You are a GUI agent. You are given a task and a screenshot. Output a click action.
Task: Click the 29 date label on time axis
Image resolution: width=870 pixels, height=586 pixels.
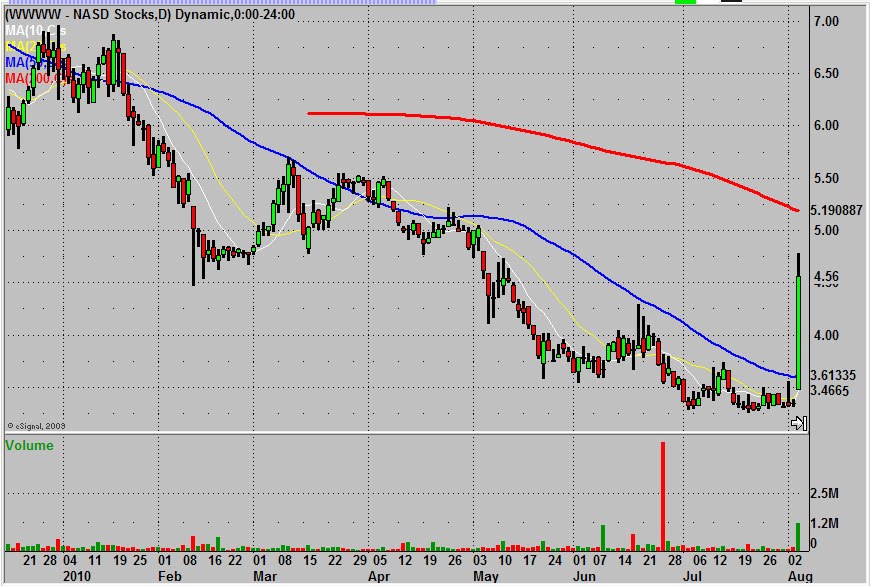pos(360,560)
